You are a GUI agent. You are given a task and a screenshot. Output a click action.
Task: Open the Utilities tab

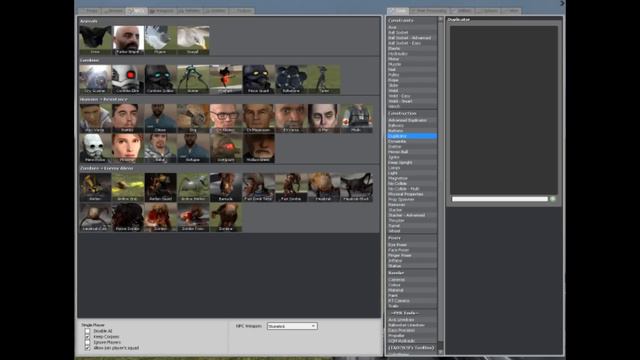click(462, 11)
